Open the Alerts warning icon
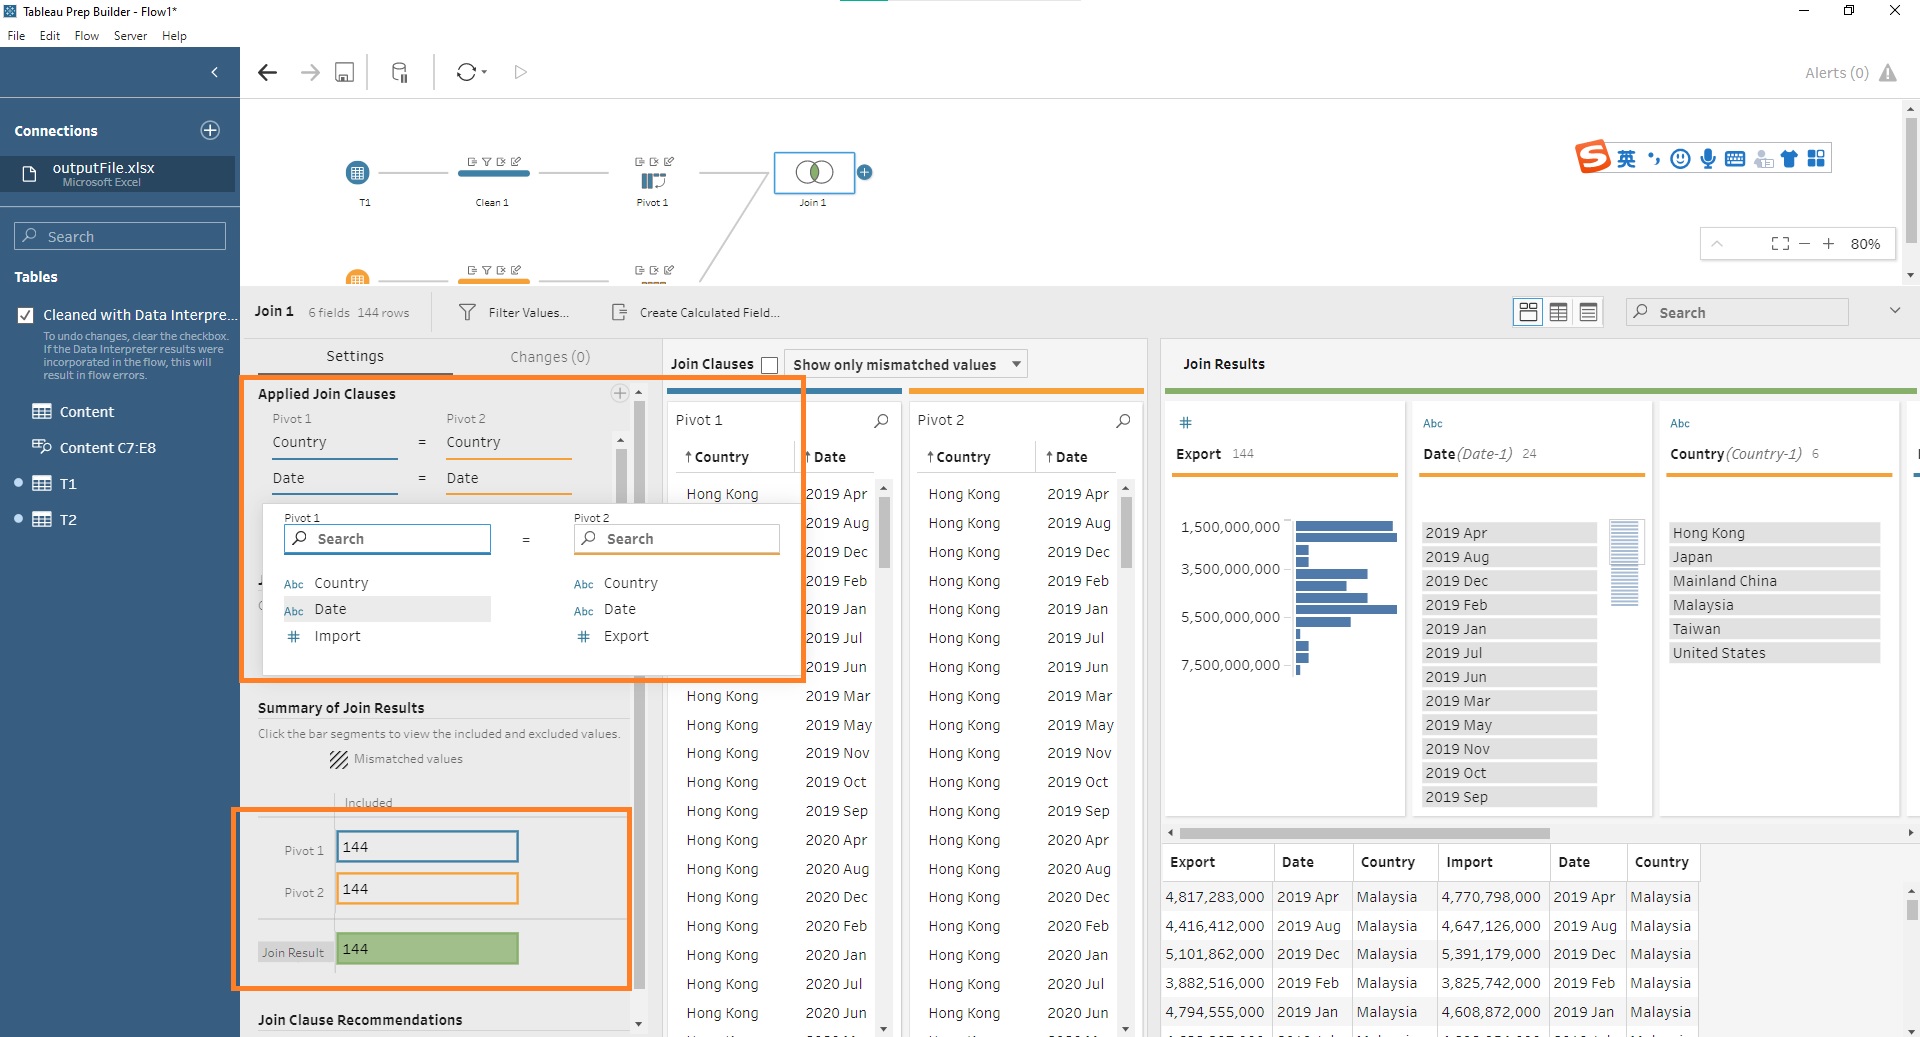 1888,73
